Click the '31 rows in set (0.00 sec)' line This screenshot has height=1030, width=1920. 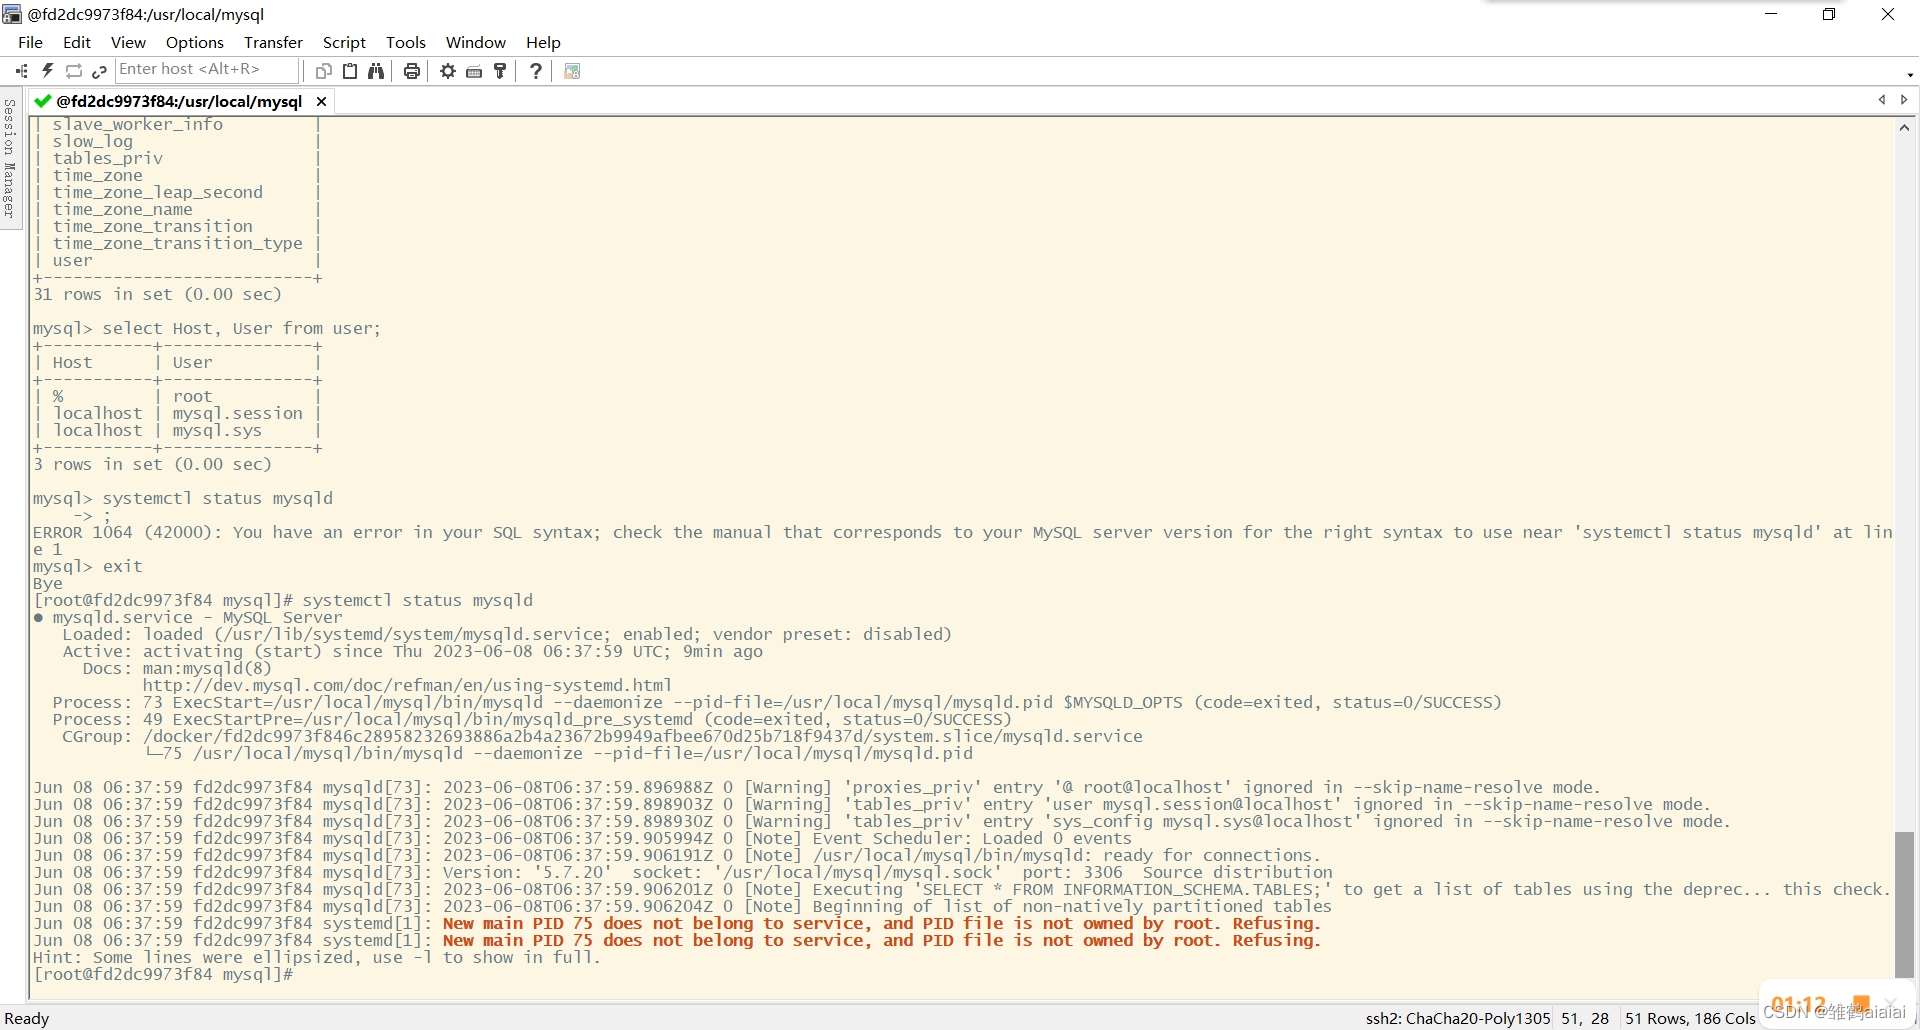157,294
